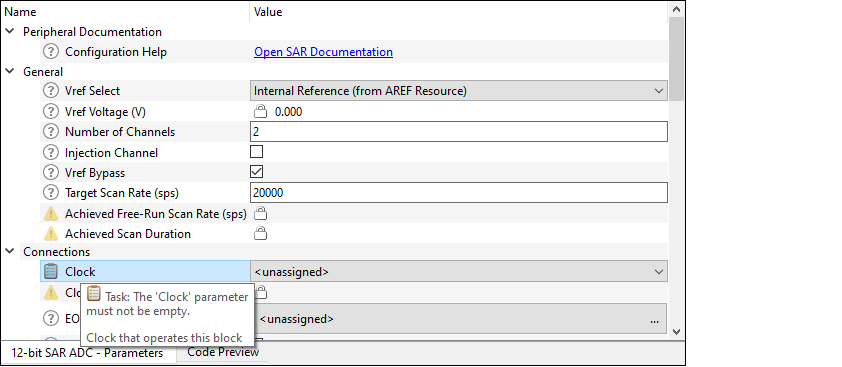Collapse the Peripheral Documentation section
Screen dimensions: 842x367
coord(10,32)
